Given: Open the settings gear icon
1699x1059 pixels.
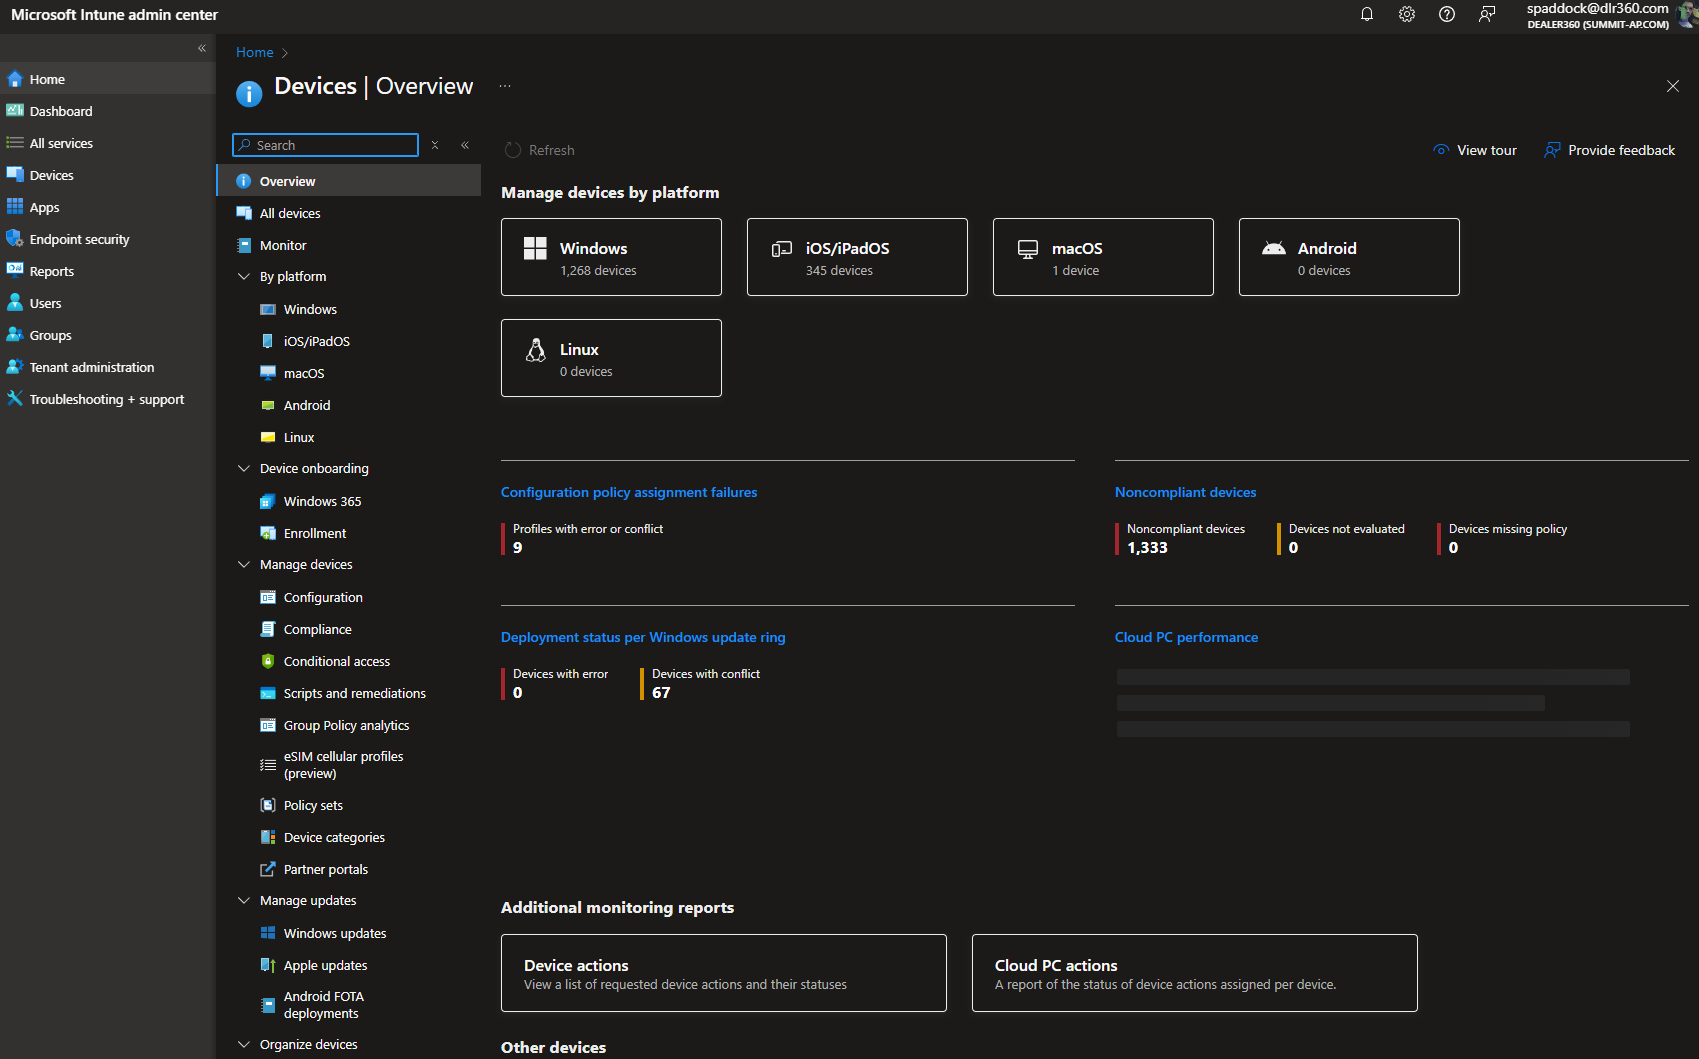Looking at the screenshot, I should point(1407,14).
